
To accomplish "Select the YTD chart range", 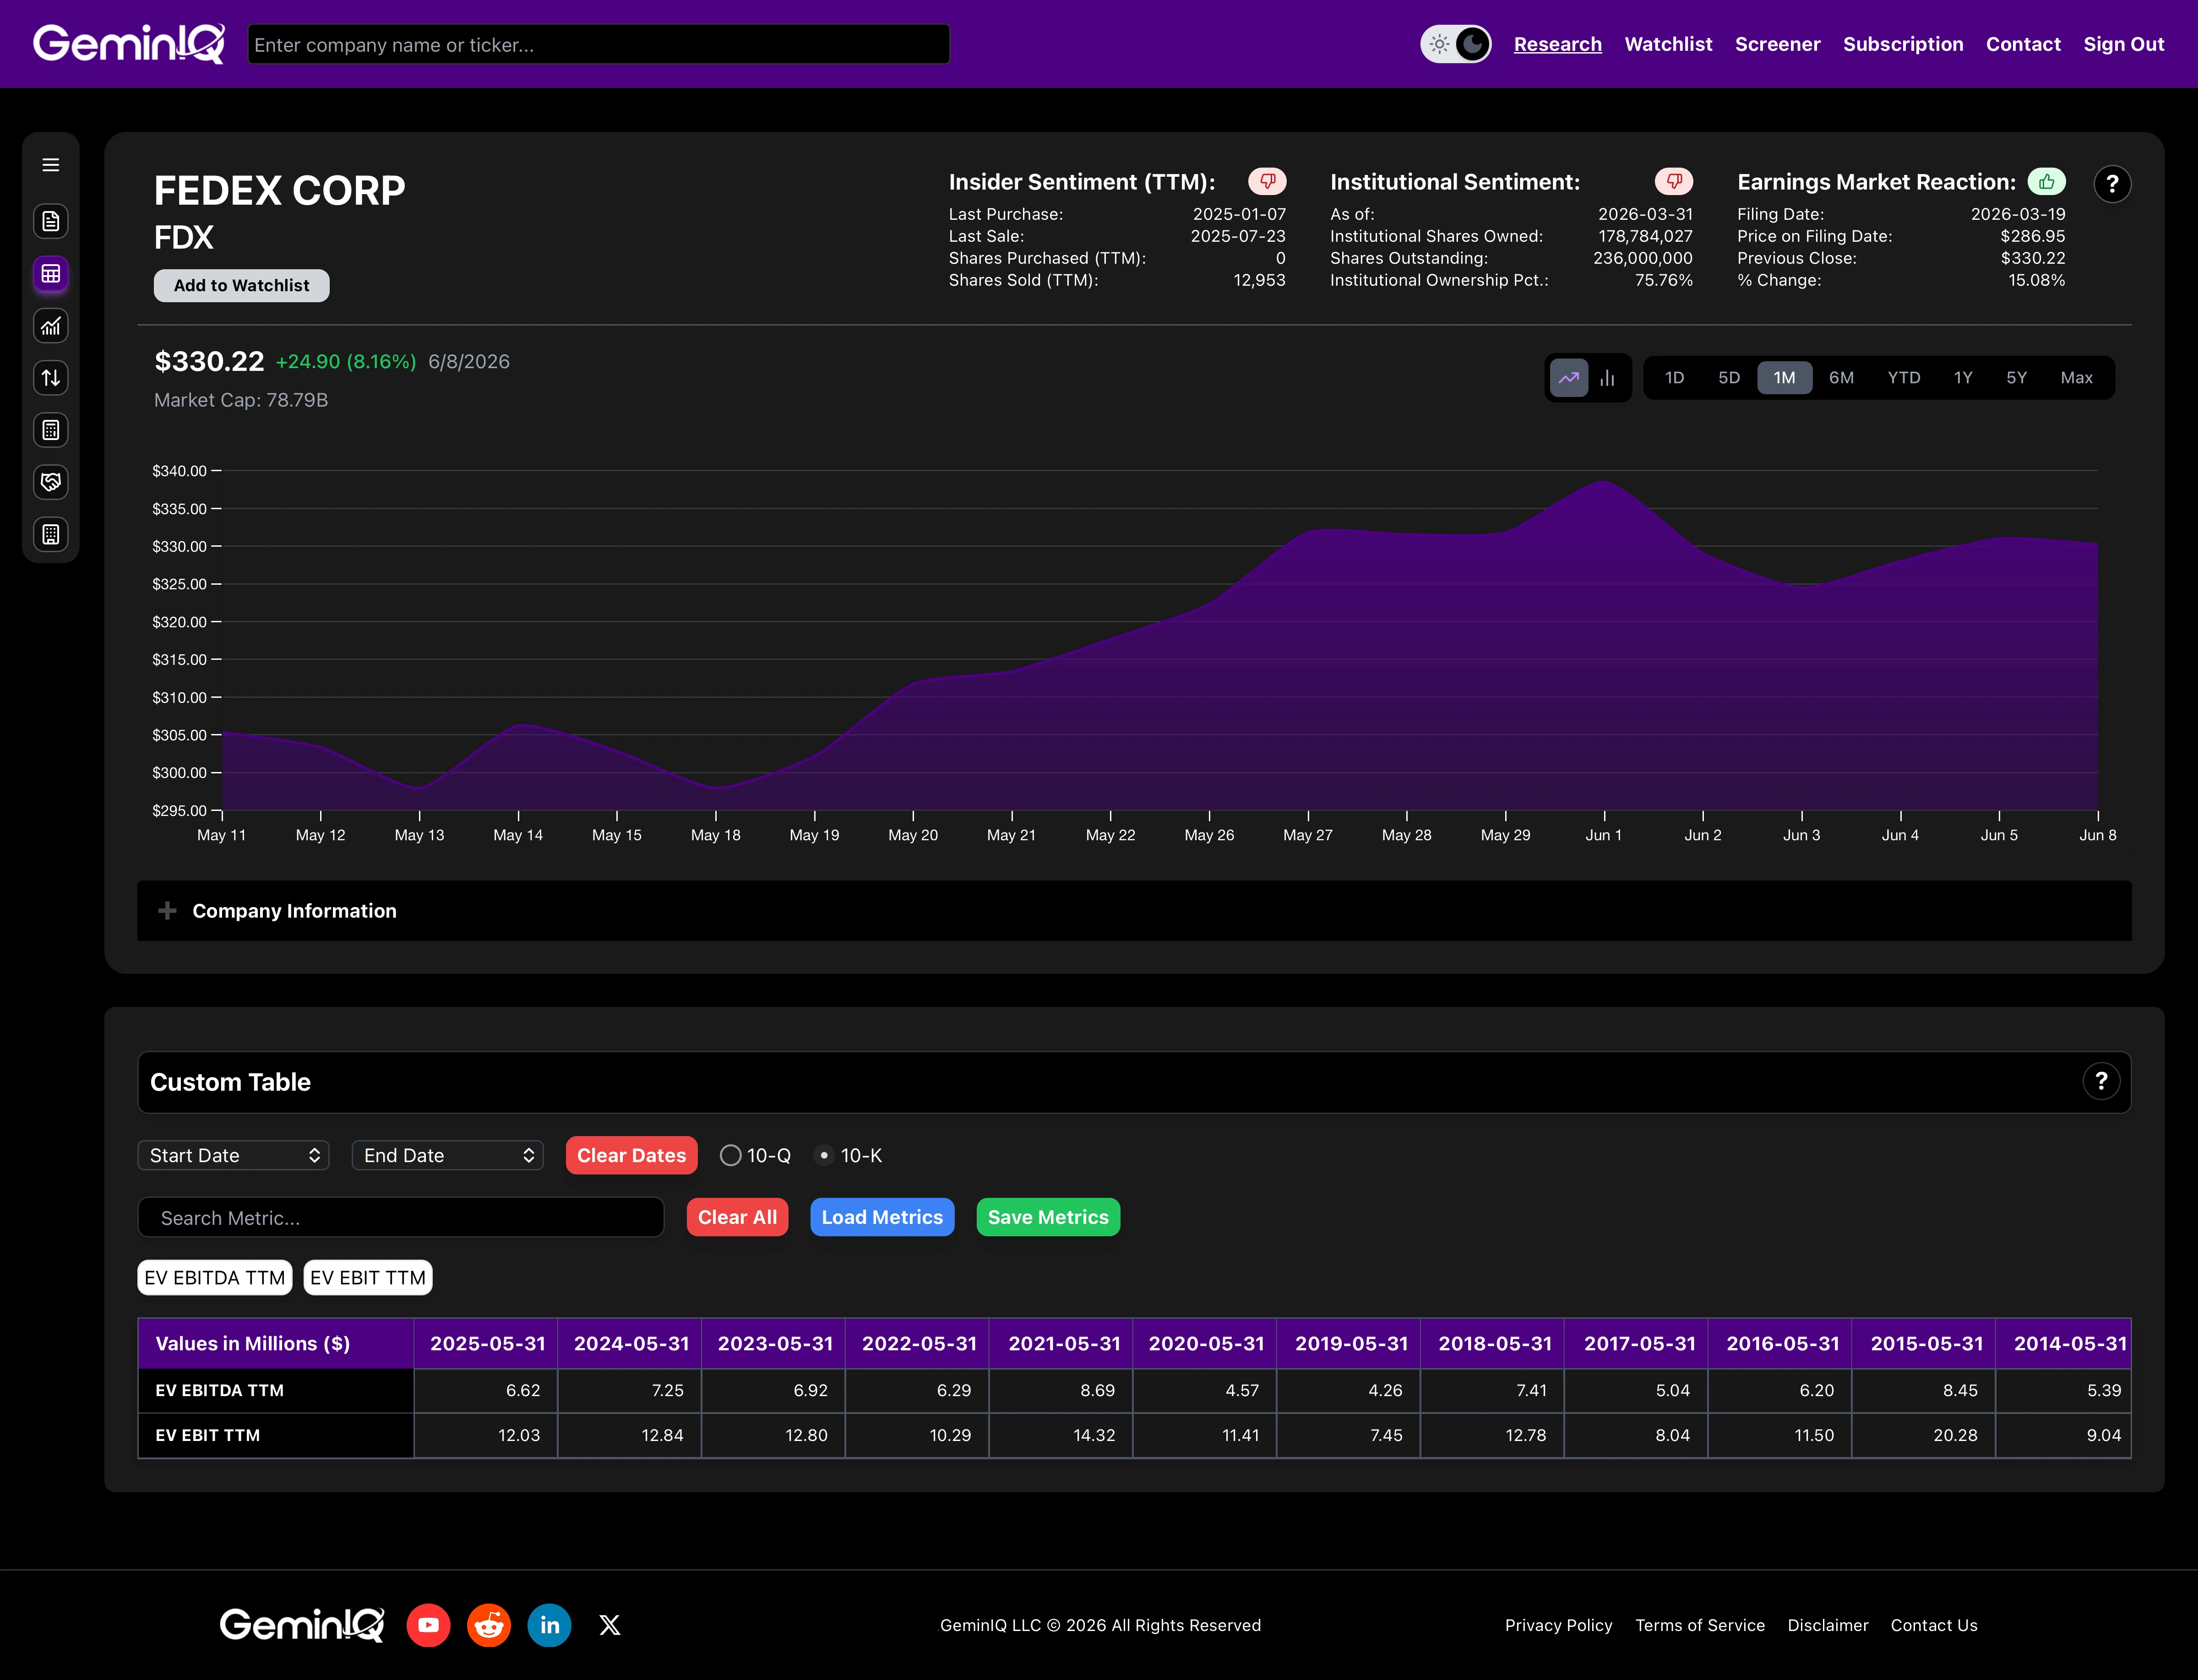I will click(x=1903, y=378).
